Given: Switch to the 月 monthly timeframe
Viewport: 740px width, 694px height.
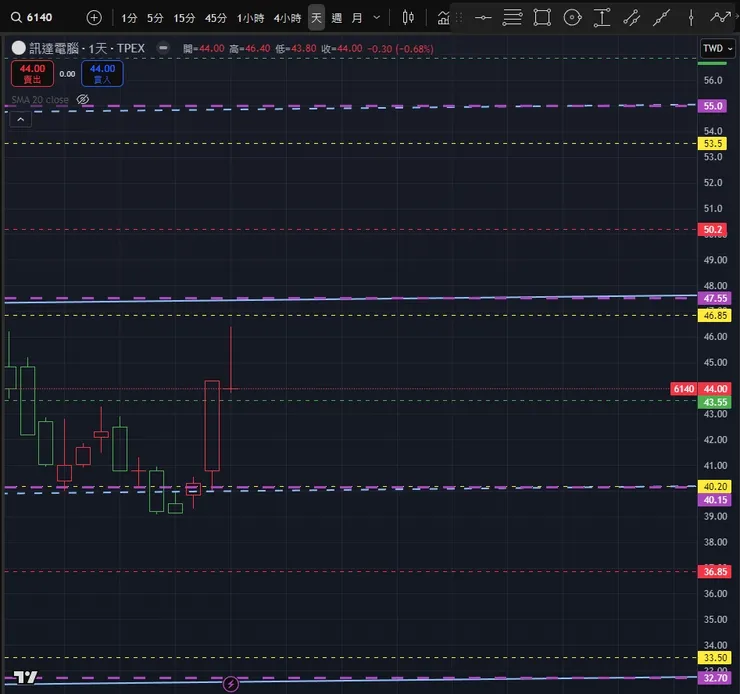Looking at the screenshot, I should coord(357,18).
